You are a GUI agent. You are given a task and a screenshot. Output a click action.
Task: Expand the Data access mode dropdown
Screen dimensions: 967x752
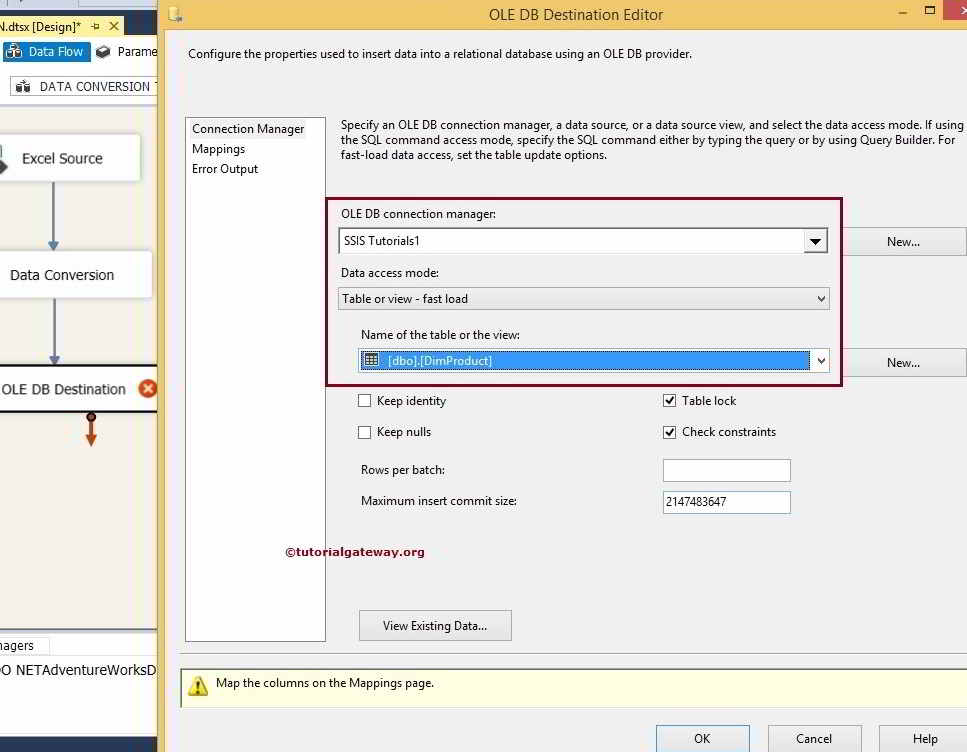820,298
